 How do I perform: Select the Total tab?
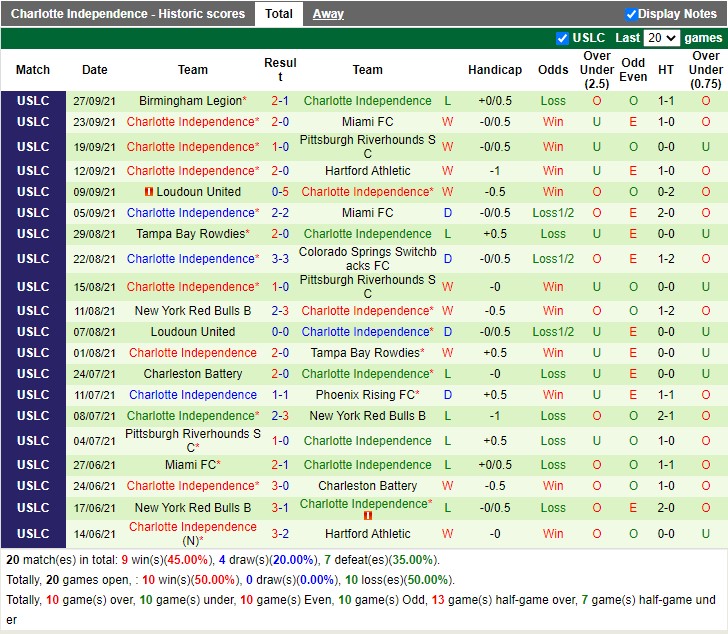[x=279, y=14]
